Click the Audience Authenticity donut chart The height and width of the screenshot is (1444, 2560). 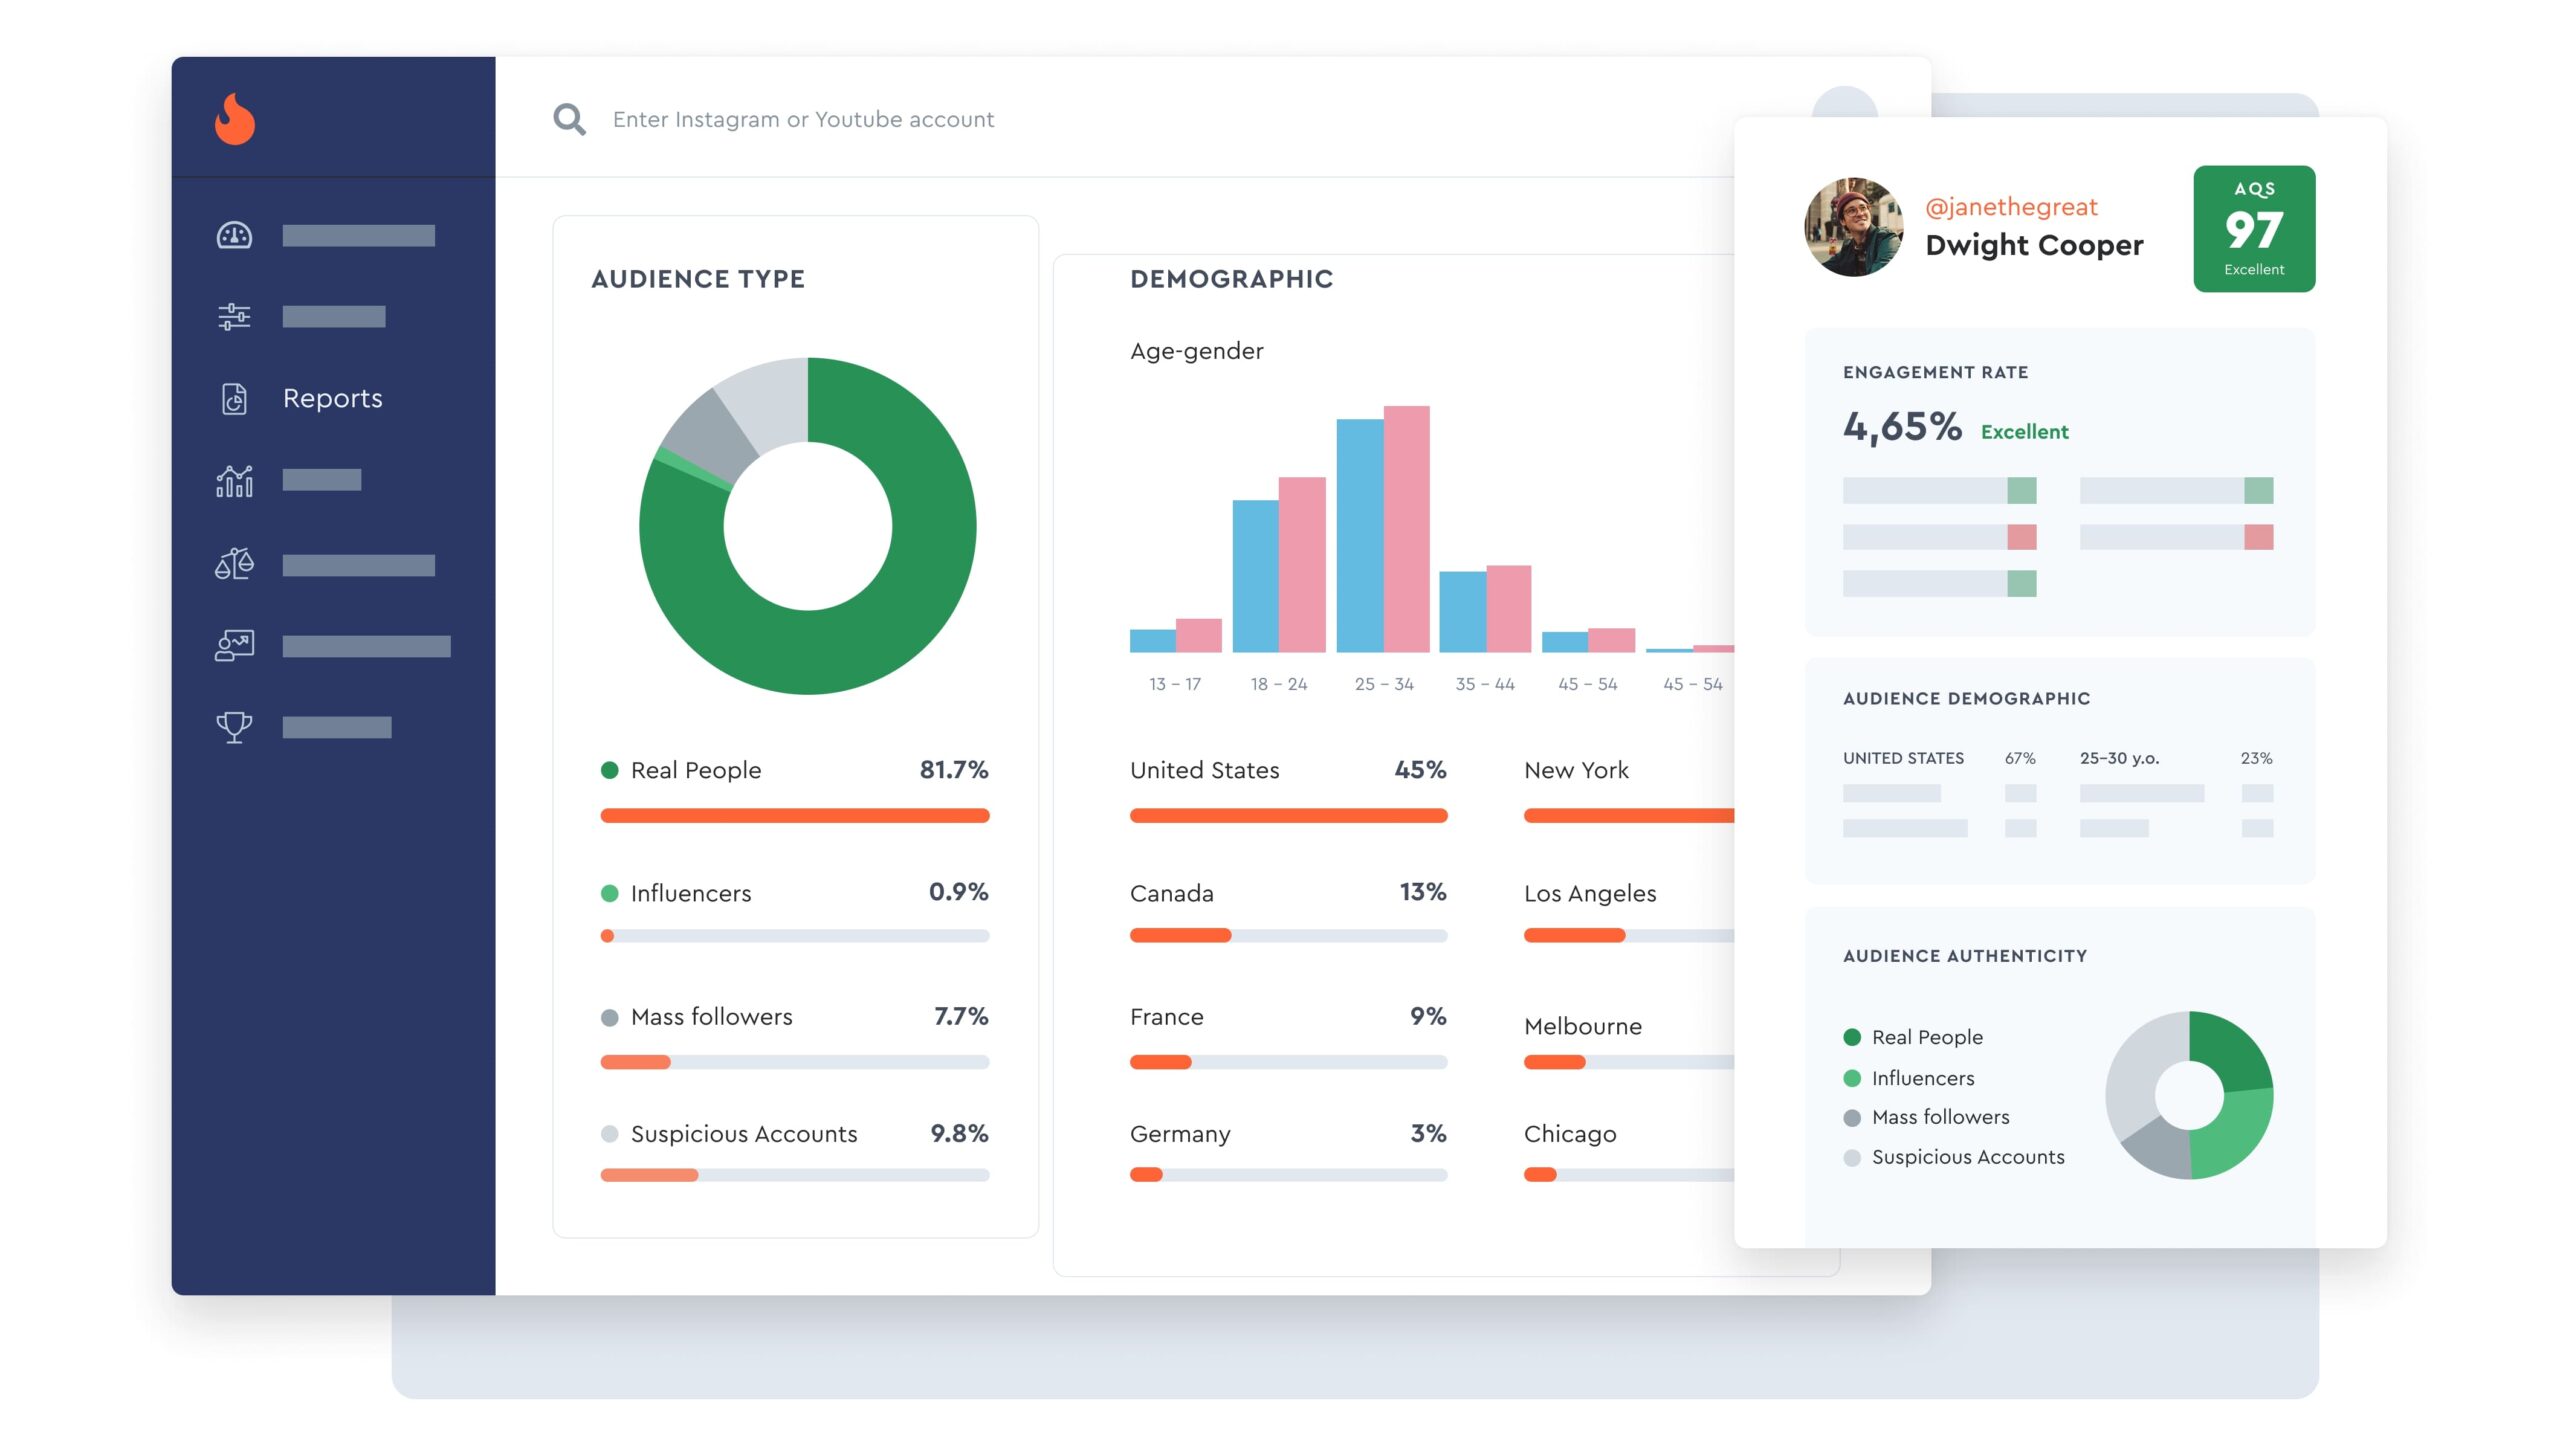(2188, 1095)
